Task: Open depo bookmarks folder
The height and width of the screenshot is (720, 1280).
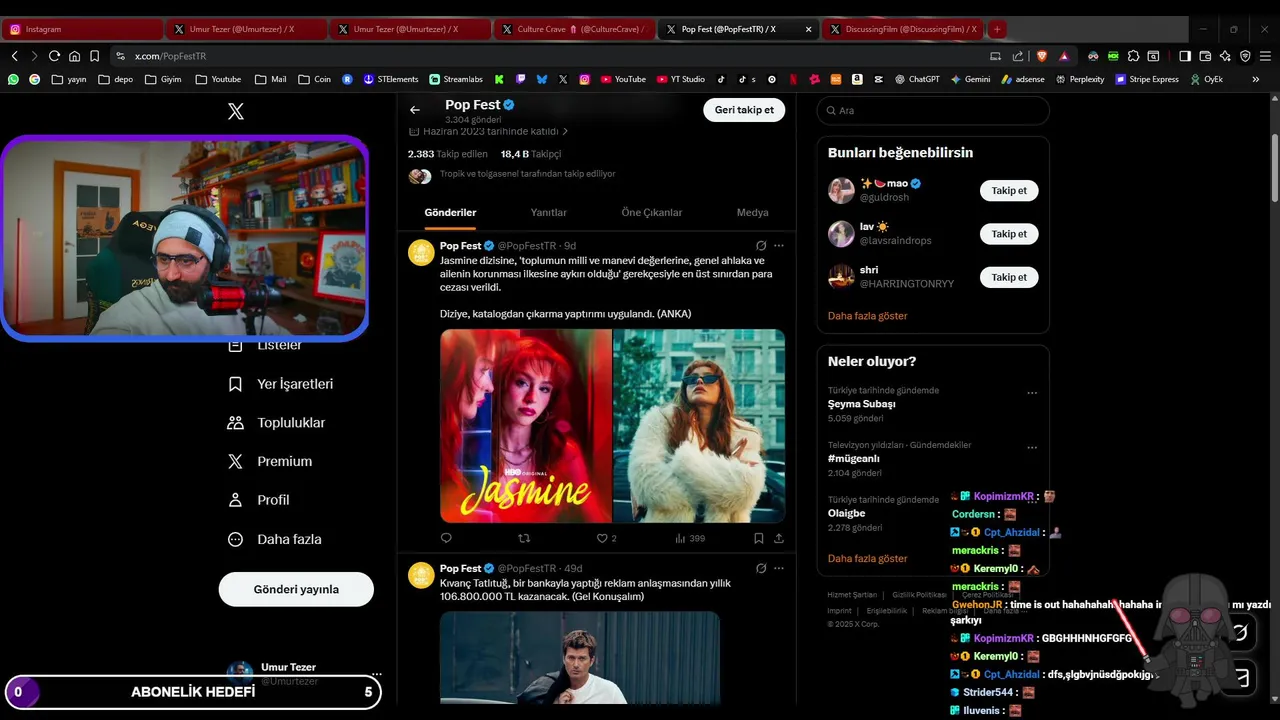Action: click(116, 79)
